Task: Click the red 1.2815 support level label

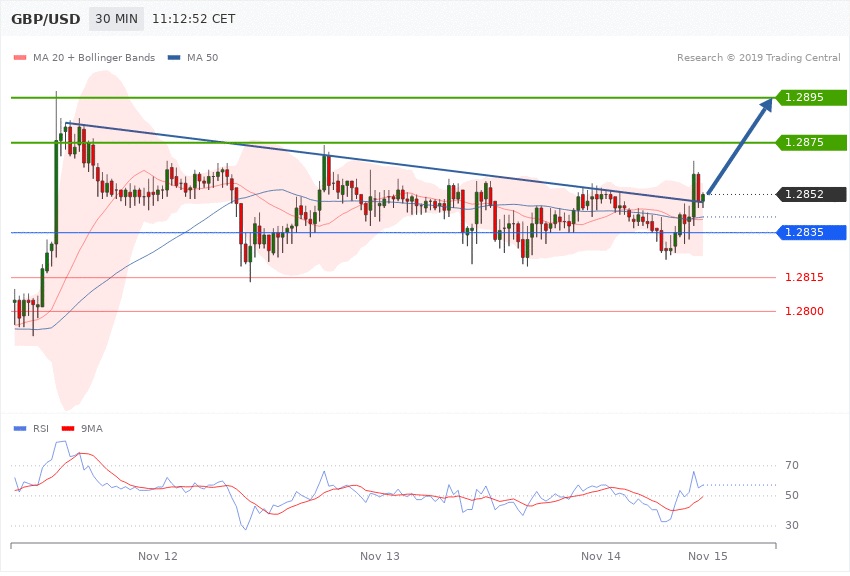Action: 804,277
